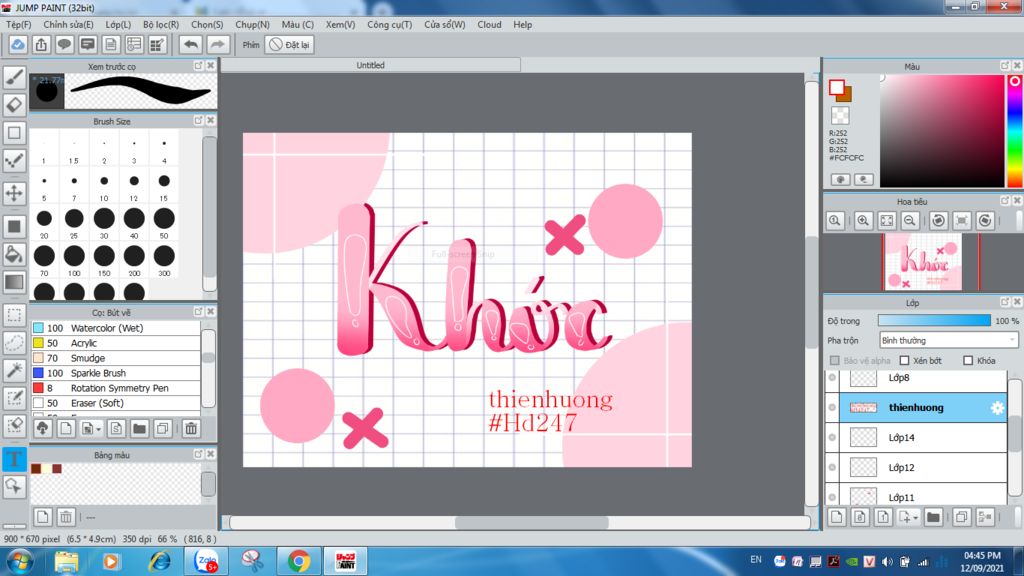This screenshot has height=576, width=1024.
Task: Toggle the Bảo vệ alpha checkbox
Action: click(835, 360)
